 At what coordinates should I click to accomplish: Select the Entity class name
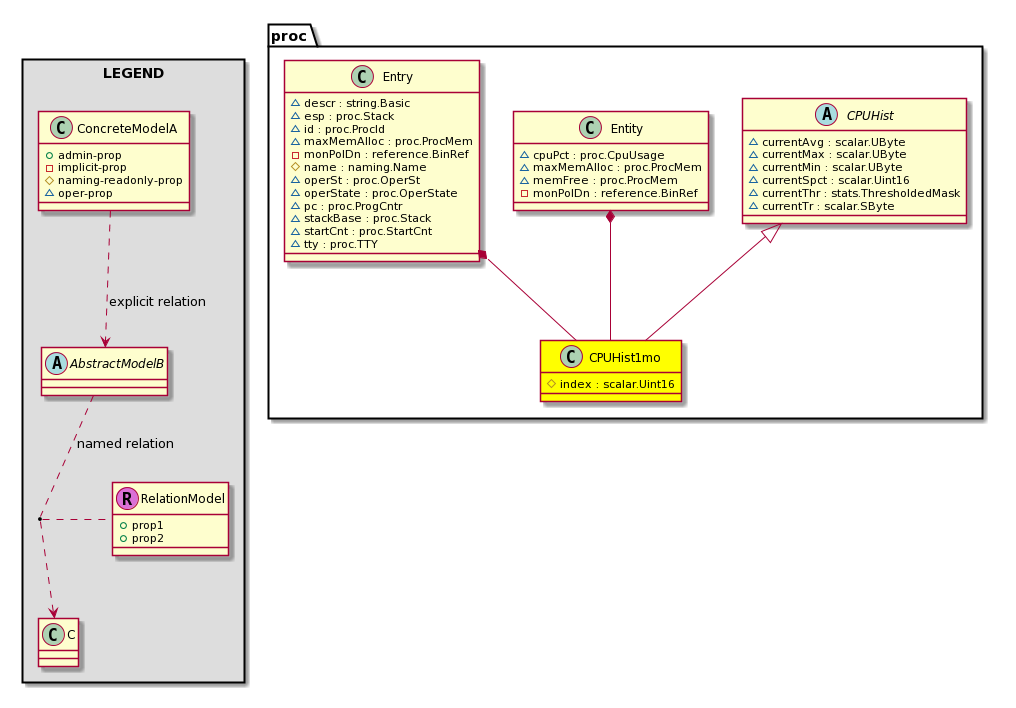click(627, 128)
